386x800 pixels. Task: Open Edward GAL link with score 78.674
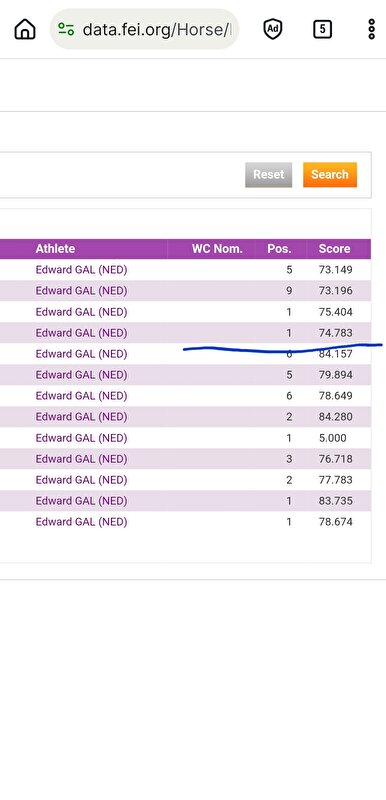click(81, 522)
